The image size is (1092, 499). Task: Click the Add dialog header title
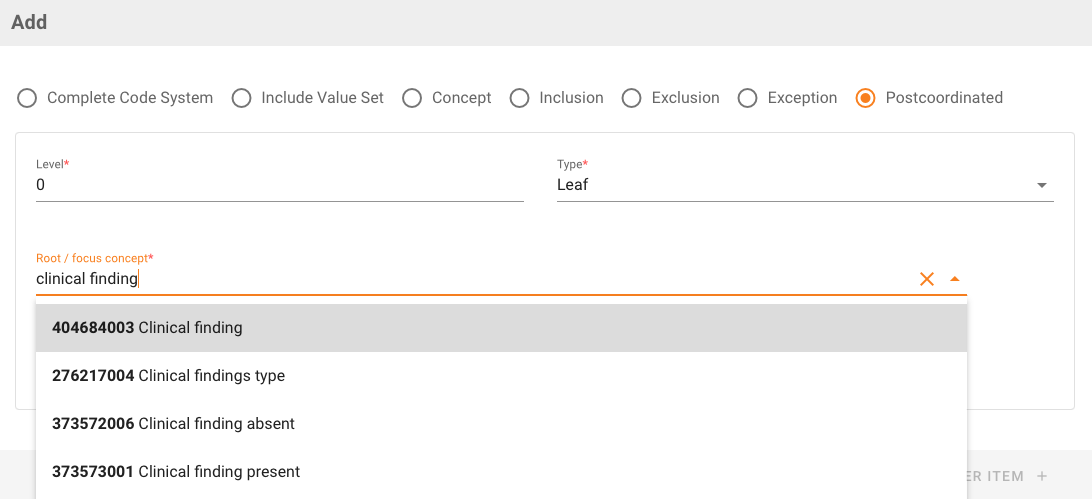click(29, 22)
